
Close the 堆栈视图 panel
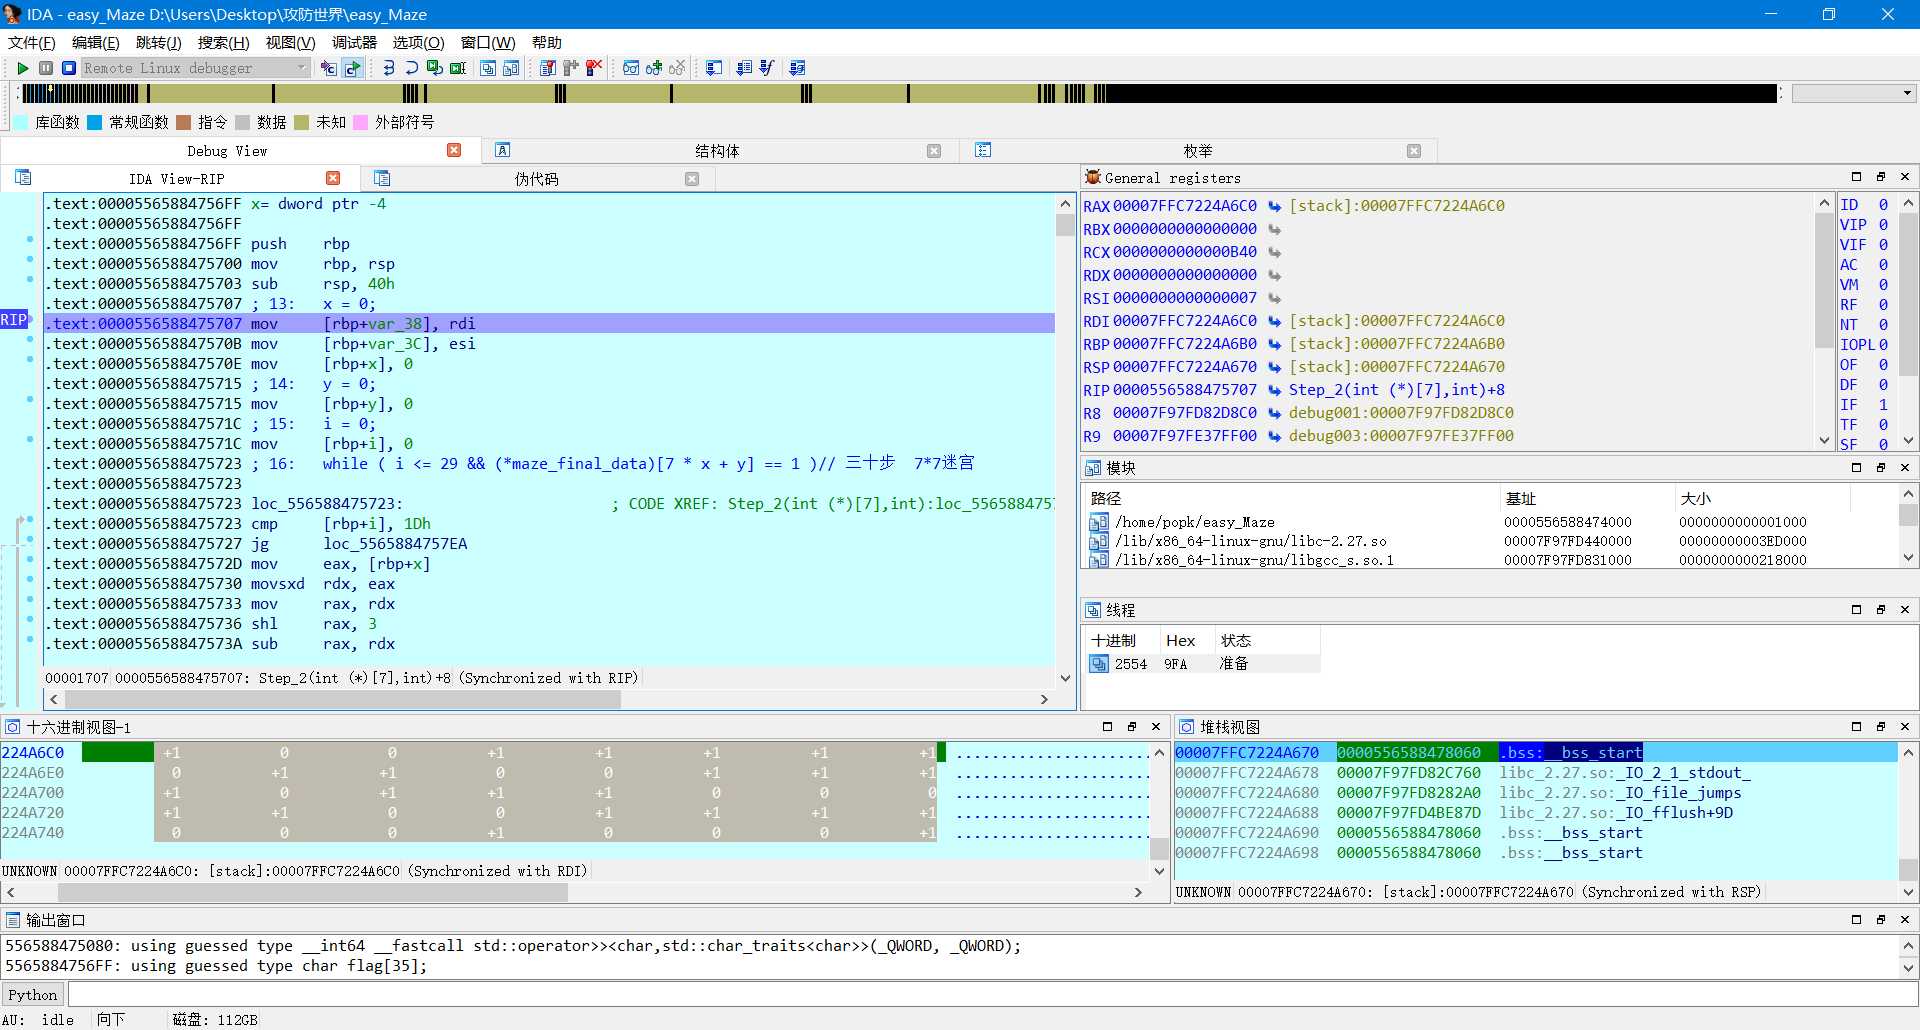1905,726
